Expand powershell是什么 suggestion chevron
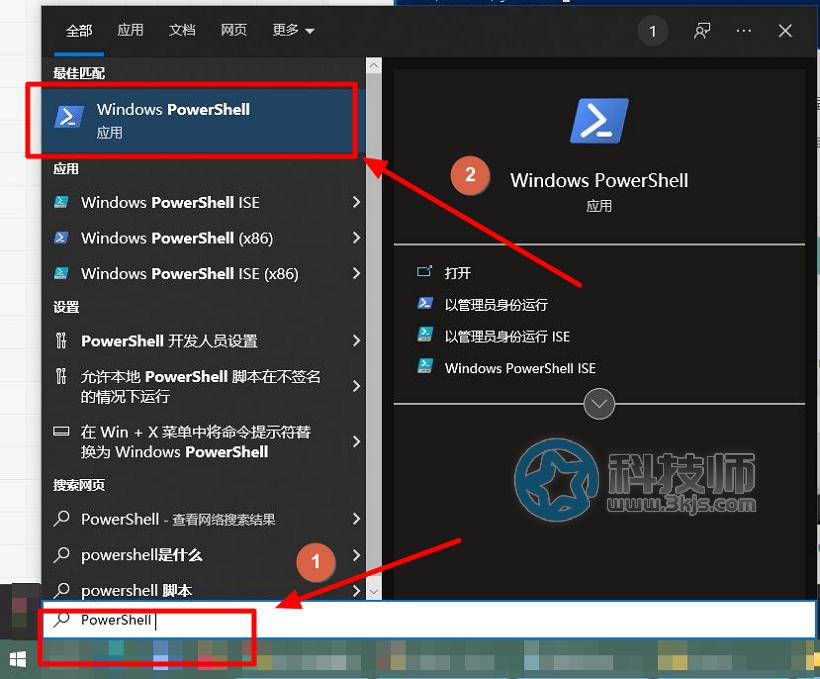 [356, 554]
